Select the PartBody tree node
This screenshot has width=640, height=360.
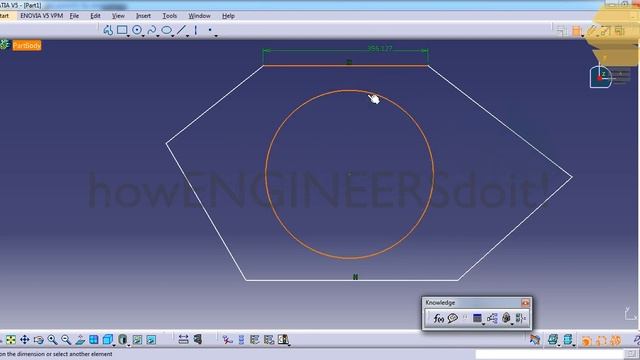click(27, 45)
